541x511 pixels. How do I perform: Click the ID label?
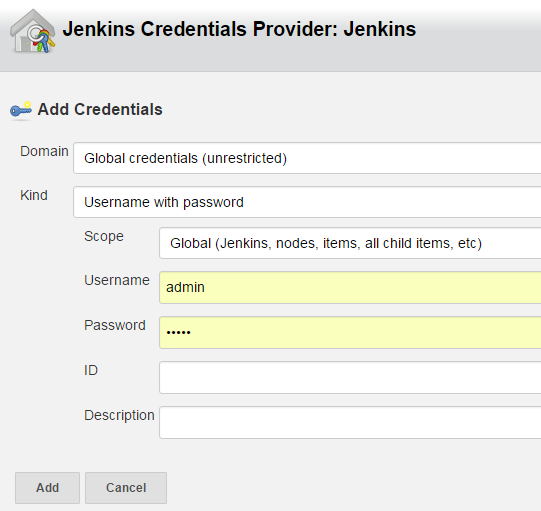(x=91, y=370)
